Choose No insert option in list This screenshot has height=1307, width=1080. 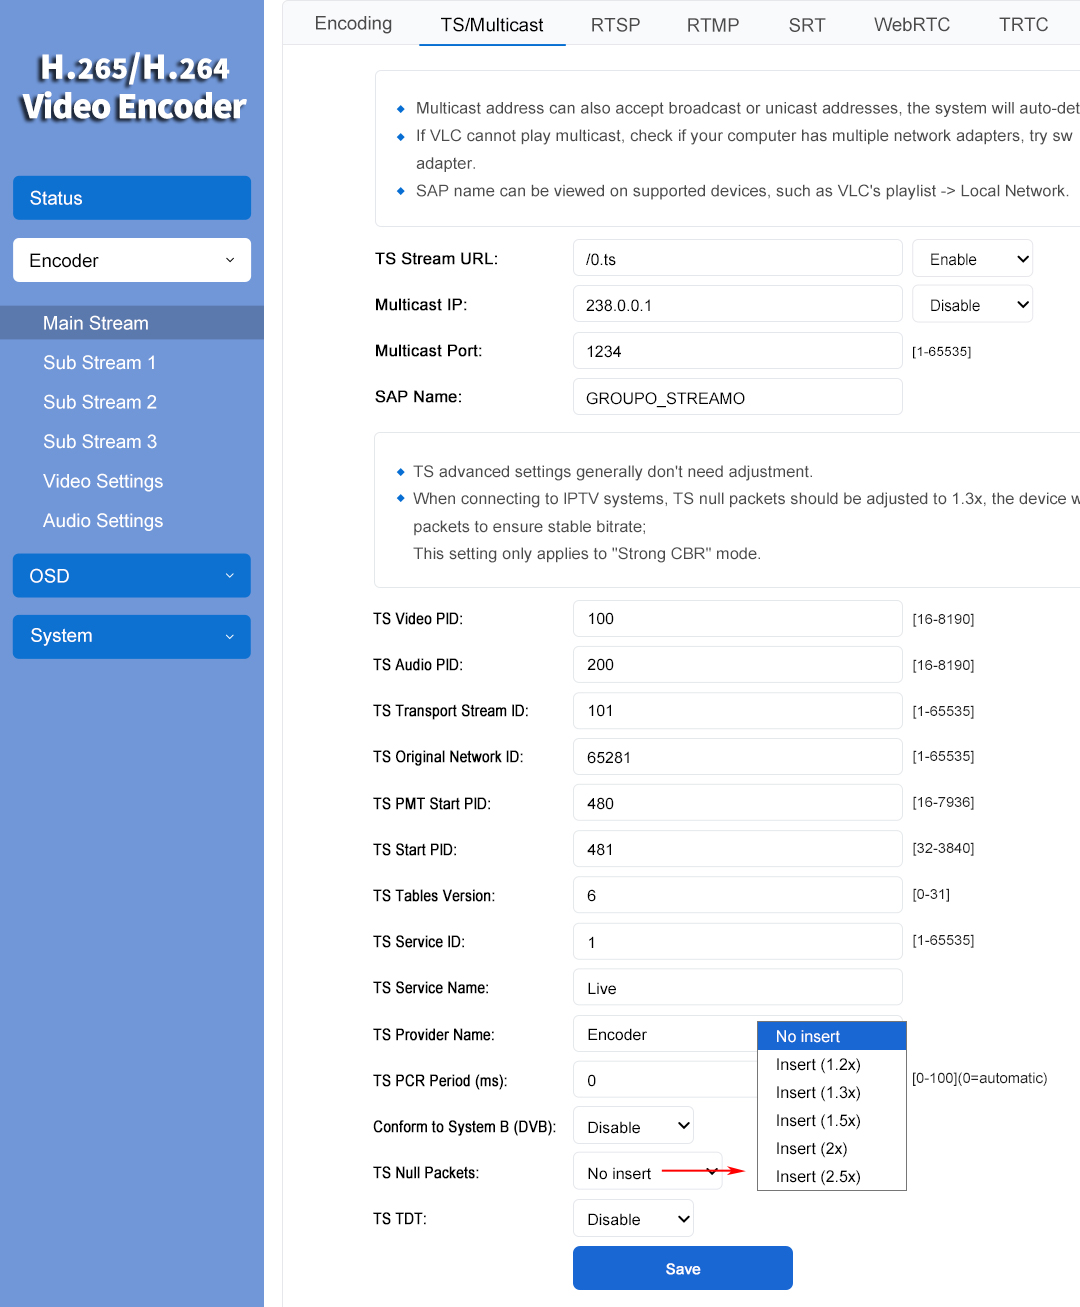(x=832, y=1036)
